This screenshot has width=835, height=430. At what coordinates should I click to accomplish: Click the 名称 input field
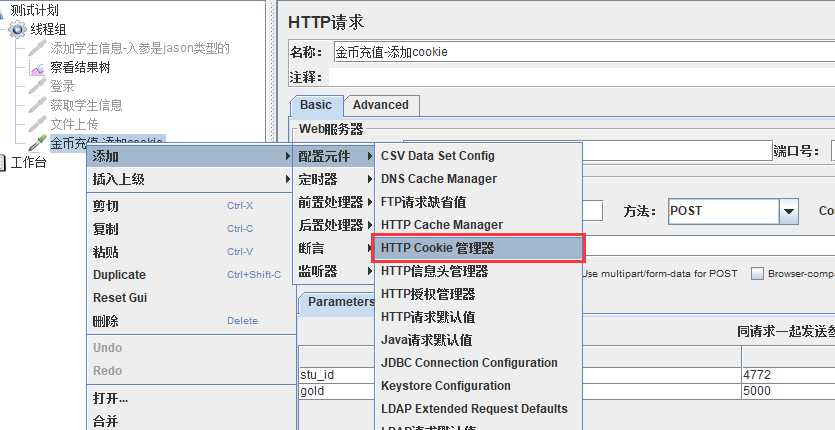584,52
